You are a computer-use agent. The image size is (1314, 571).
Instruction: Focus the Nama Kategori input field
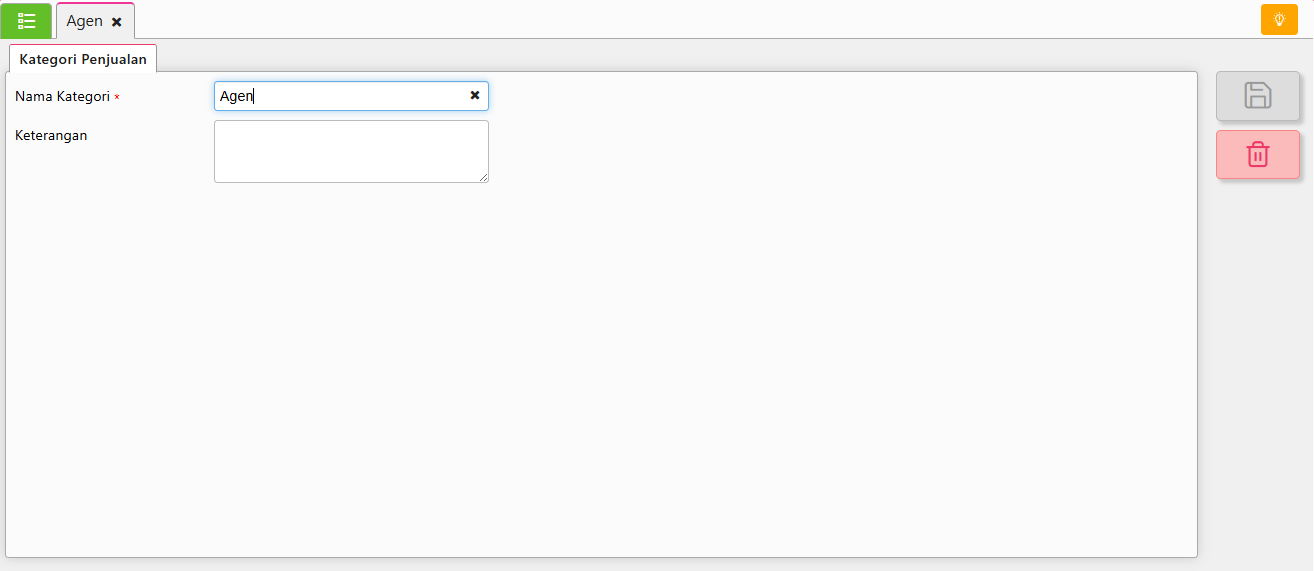(x=340, y=96)
